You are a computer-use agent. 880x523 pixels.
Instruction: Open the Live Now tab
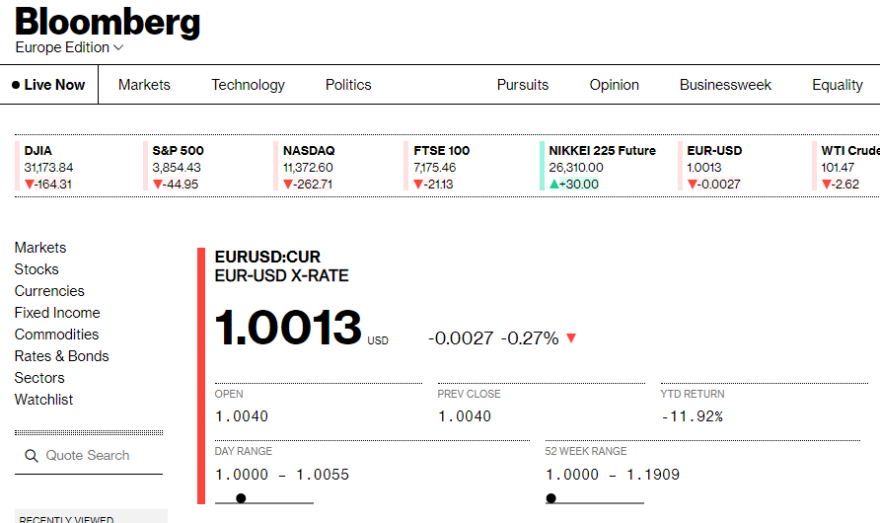point(49,85)
